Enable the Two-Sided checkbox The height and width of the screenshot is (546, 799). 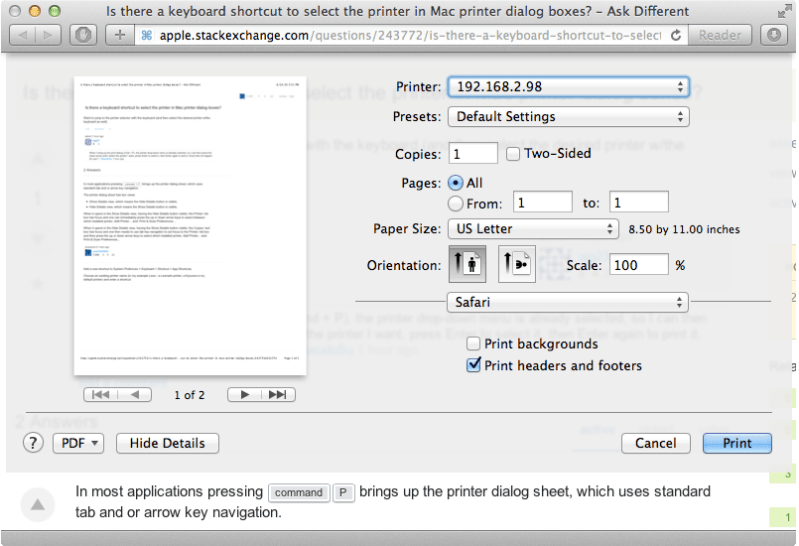[513, 154]
